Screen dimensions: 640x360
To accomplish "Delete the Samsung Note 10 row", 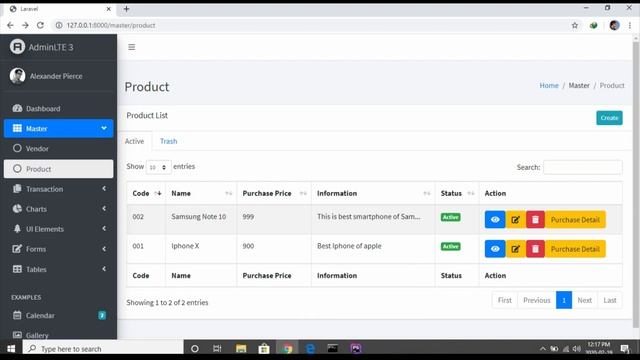I will click(535, 220).
